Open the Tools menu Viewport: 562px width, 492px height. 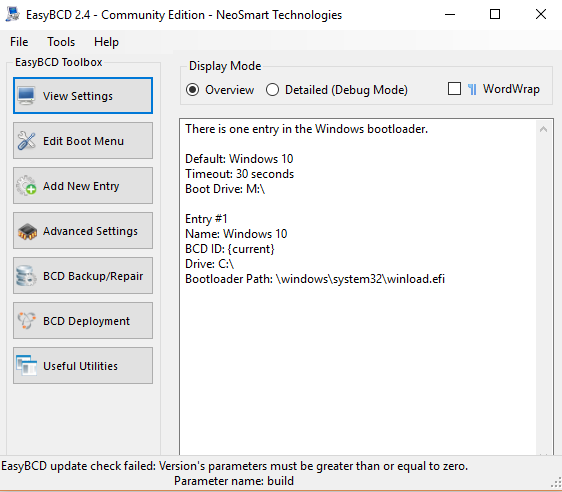coord(61,42)
